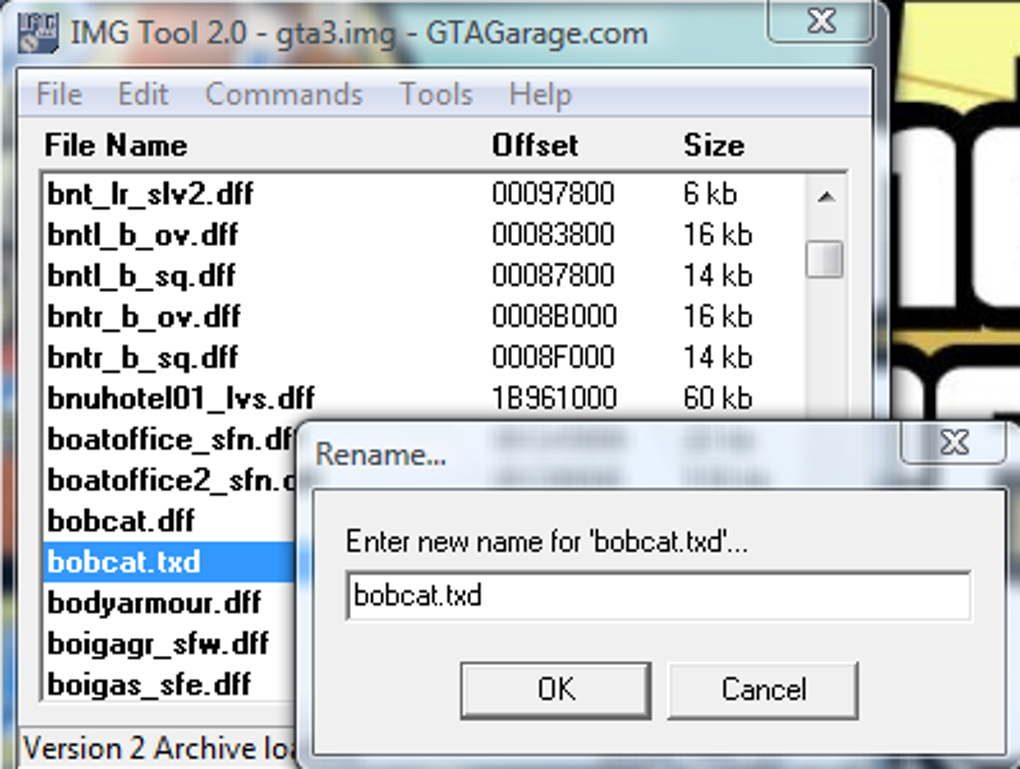The width and height of the screenshot is (1020, 769).
Task: Open the Edit menu
Action: point(143,94)
